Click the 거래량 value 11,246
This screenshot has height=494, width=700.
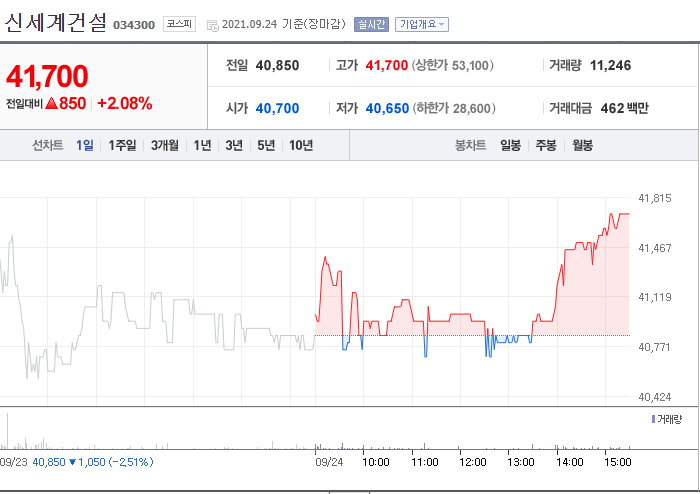tap(610, 66)
